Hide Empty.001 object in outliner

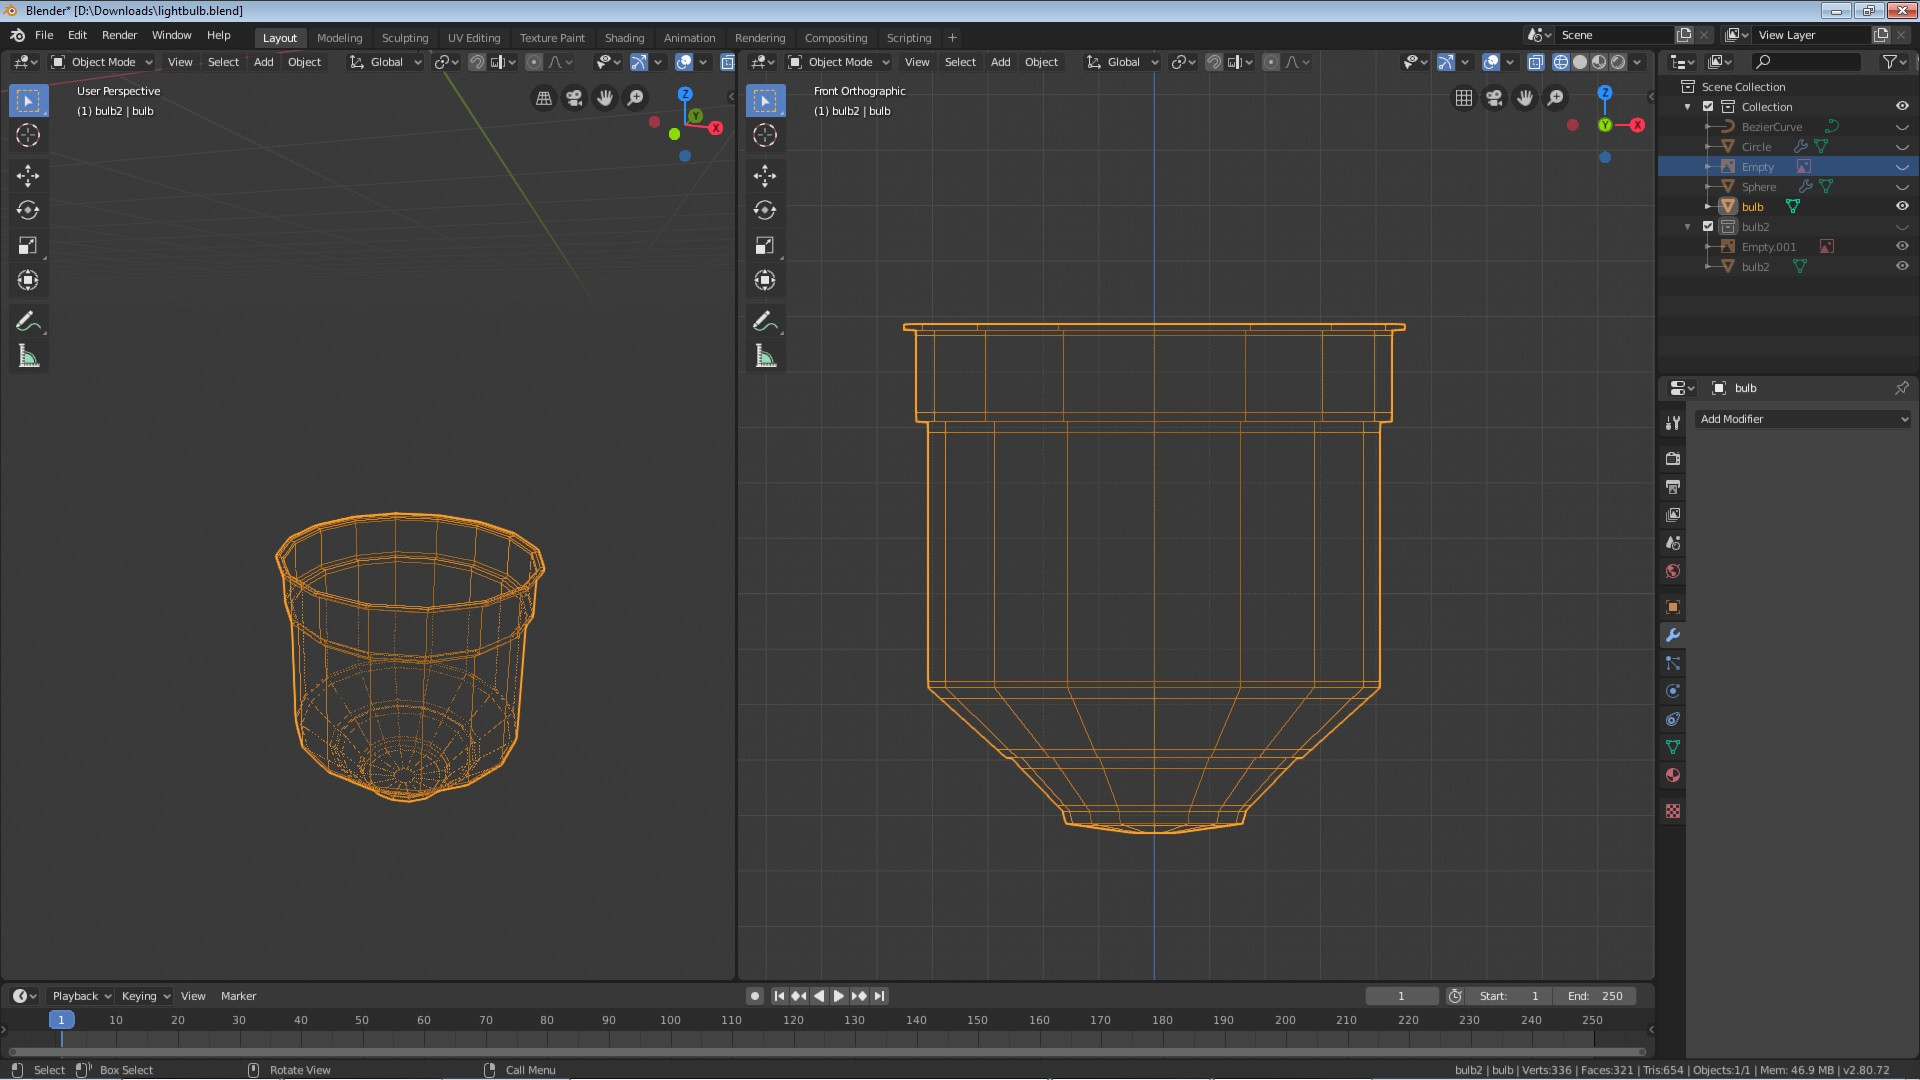tap(1902, 247)
